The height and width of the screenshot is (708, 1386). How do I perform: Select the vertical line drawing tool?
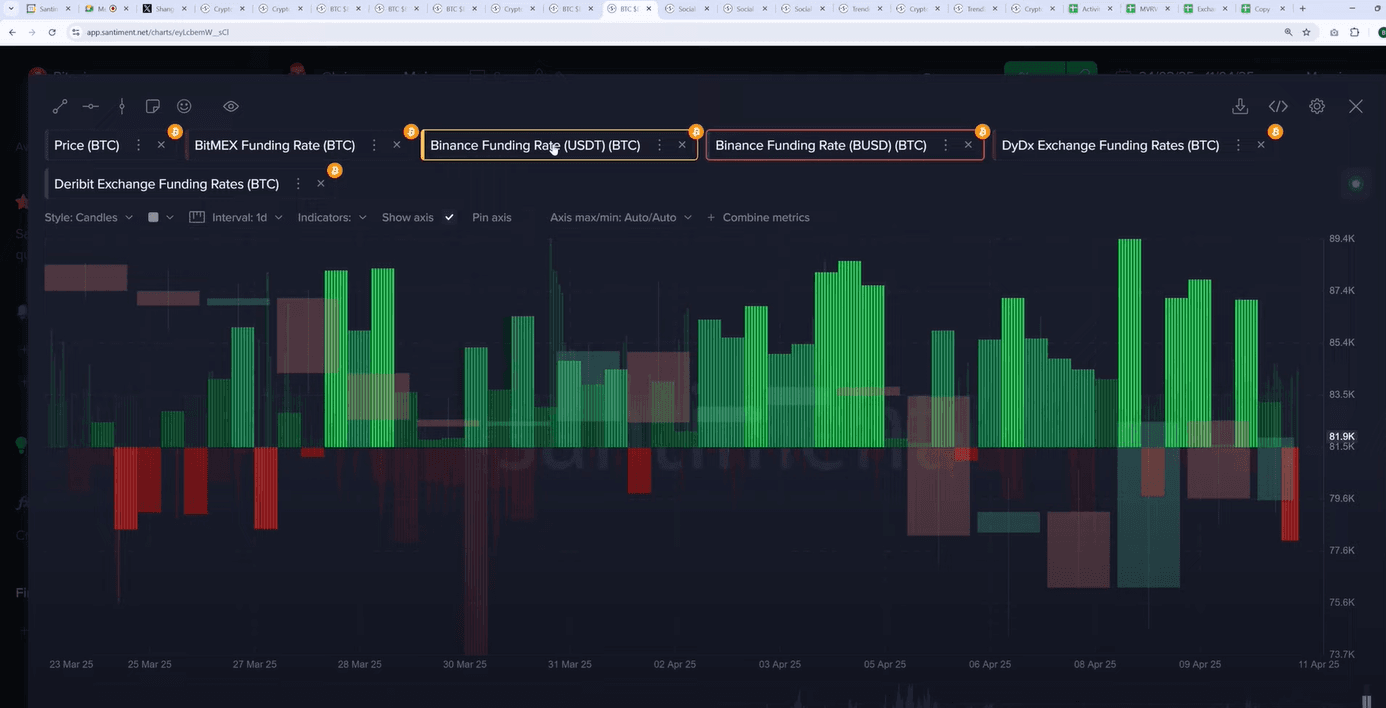tap(122, 106)
